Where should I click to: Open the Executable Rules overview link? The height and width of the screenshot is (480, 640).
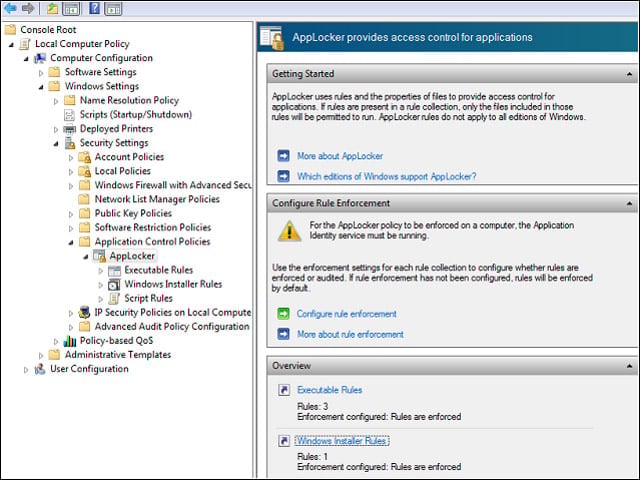pos(329,390)
